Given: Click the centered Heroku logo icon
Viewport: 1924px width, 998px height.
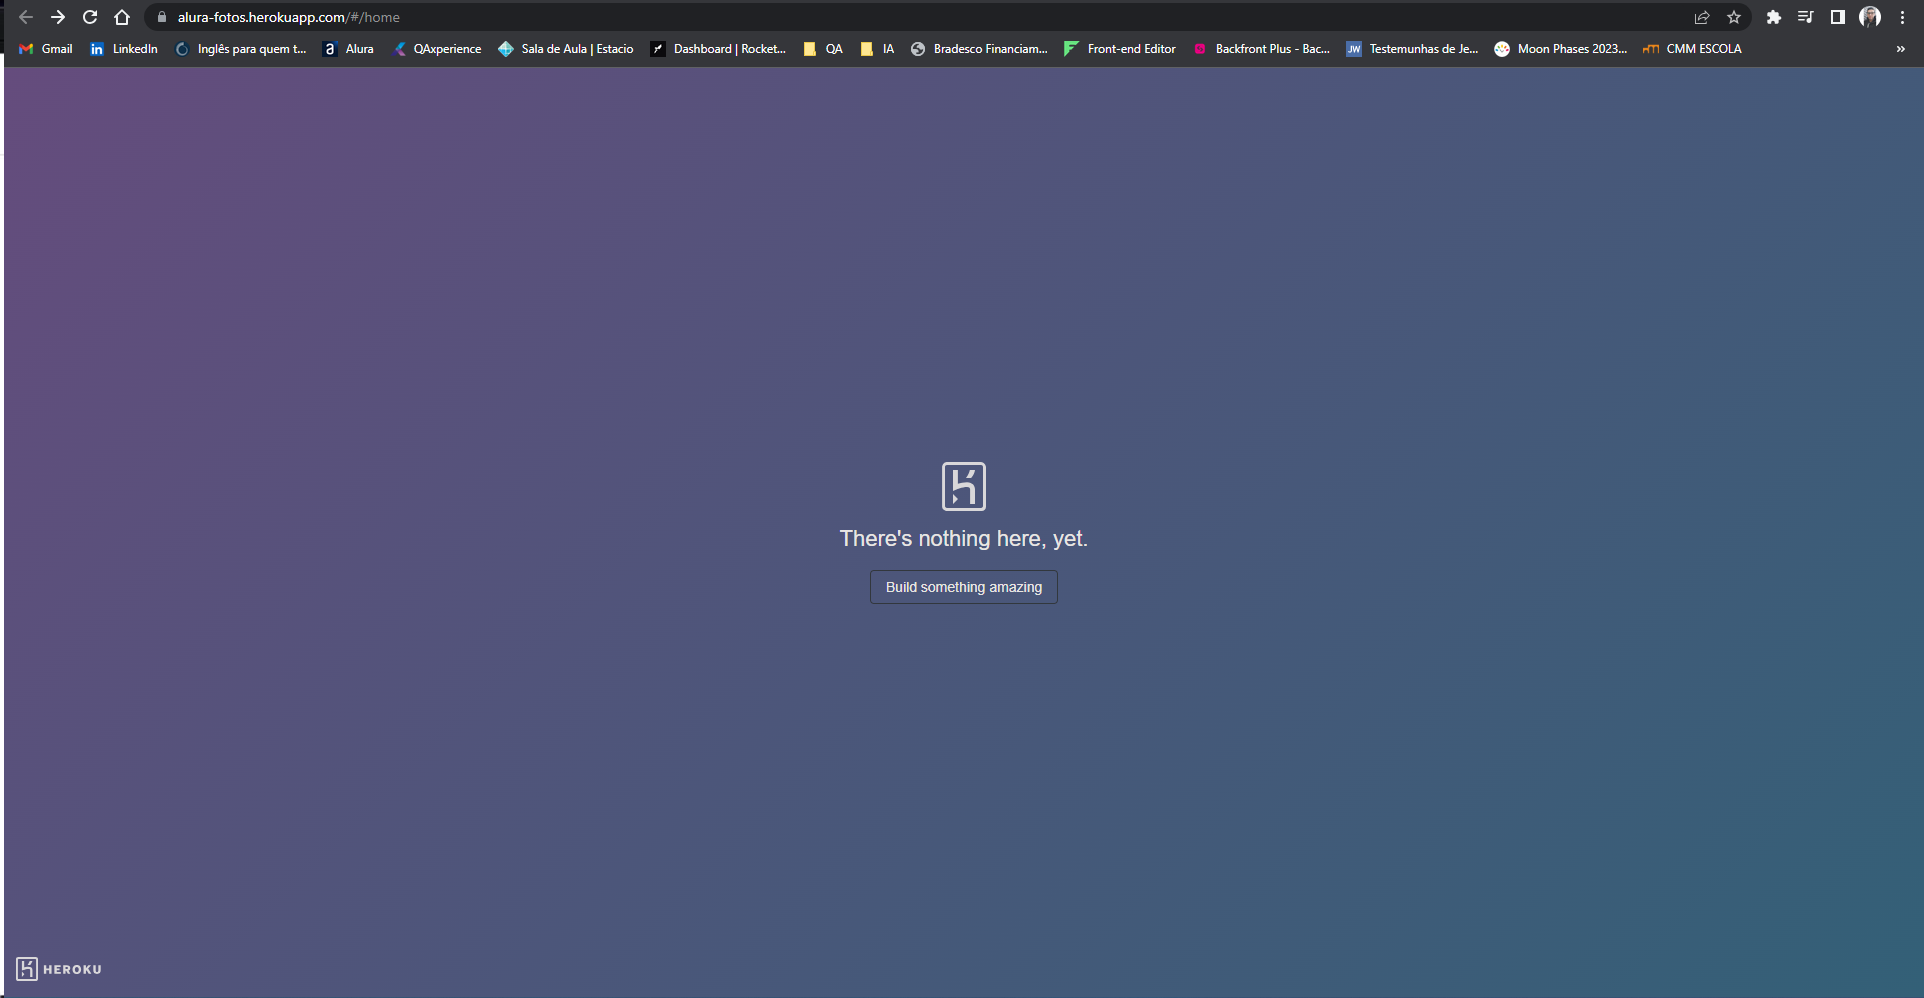Looking at the screenshot, I should pos(964,486).
